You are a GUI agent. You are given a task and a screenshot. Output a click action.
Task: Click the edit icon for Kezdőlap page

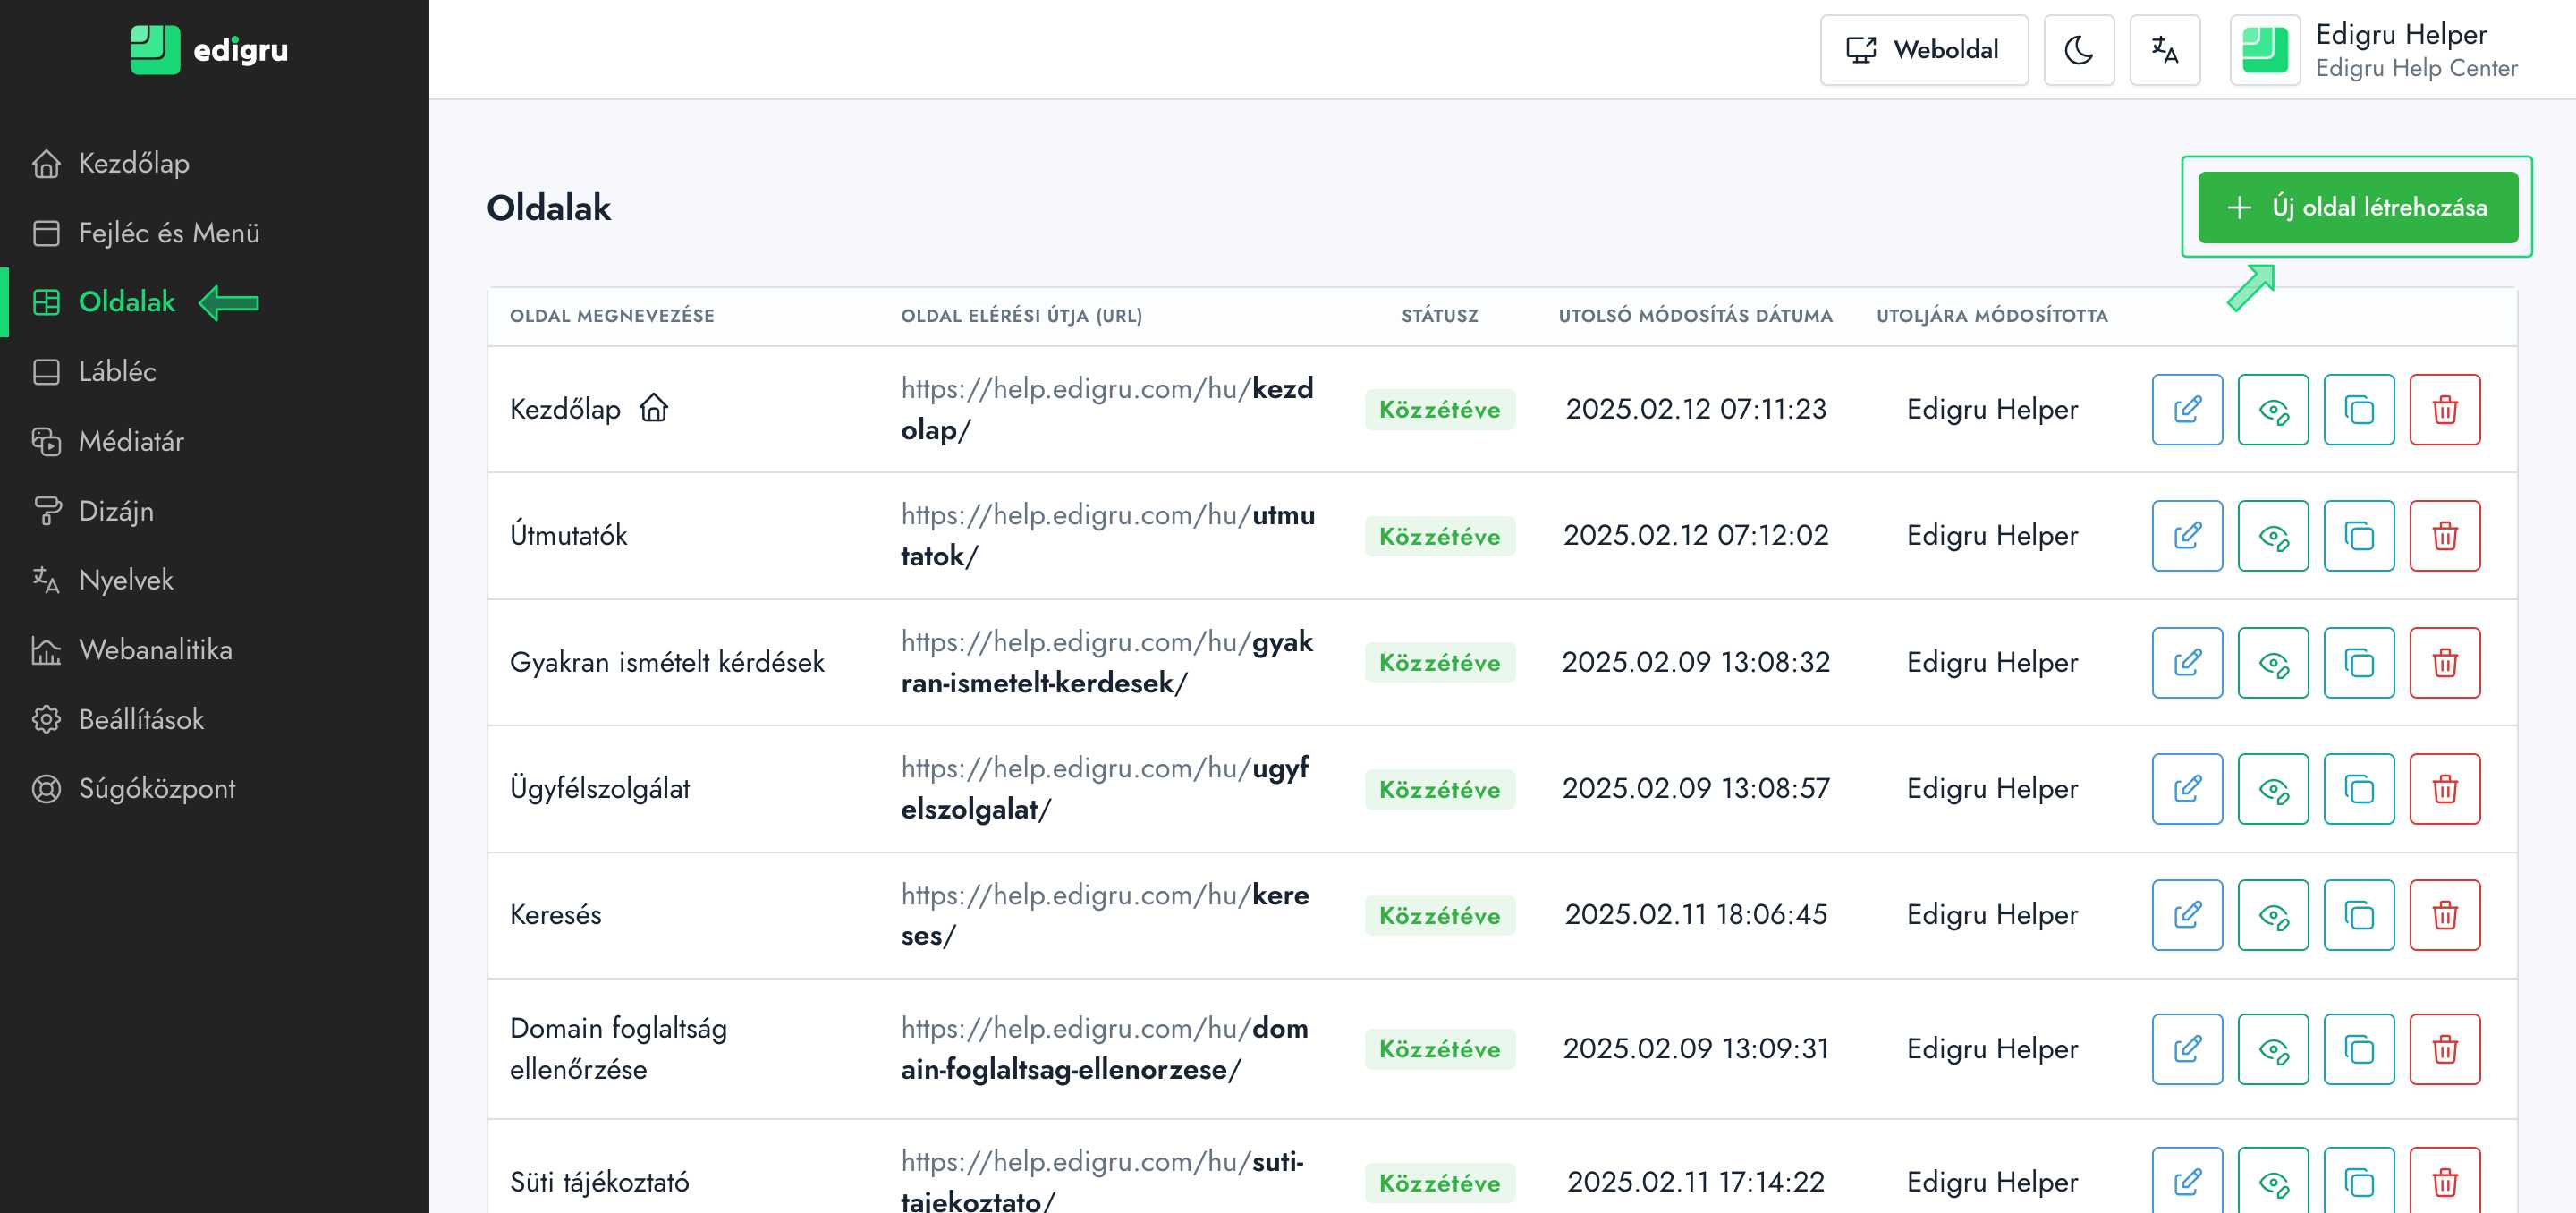pos(2187,409)
